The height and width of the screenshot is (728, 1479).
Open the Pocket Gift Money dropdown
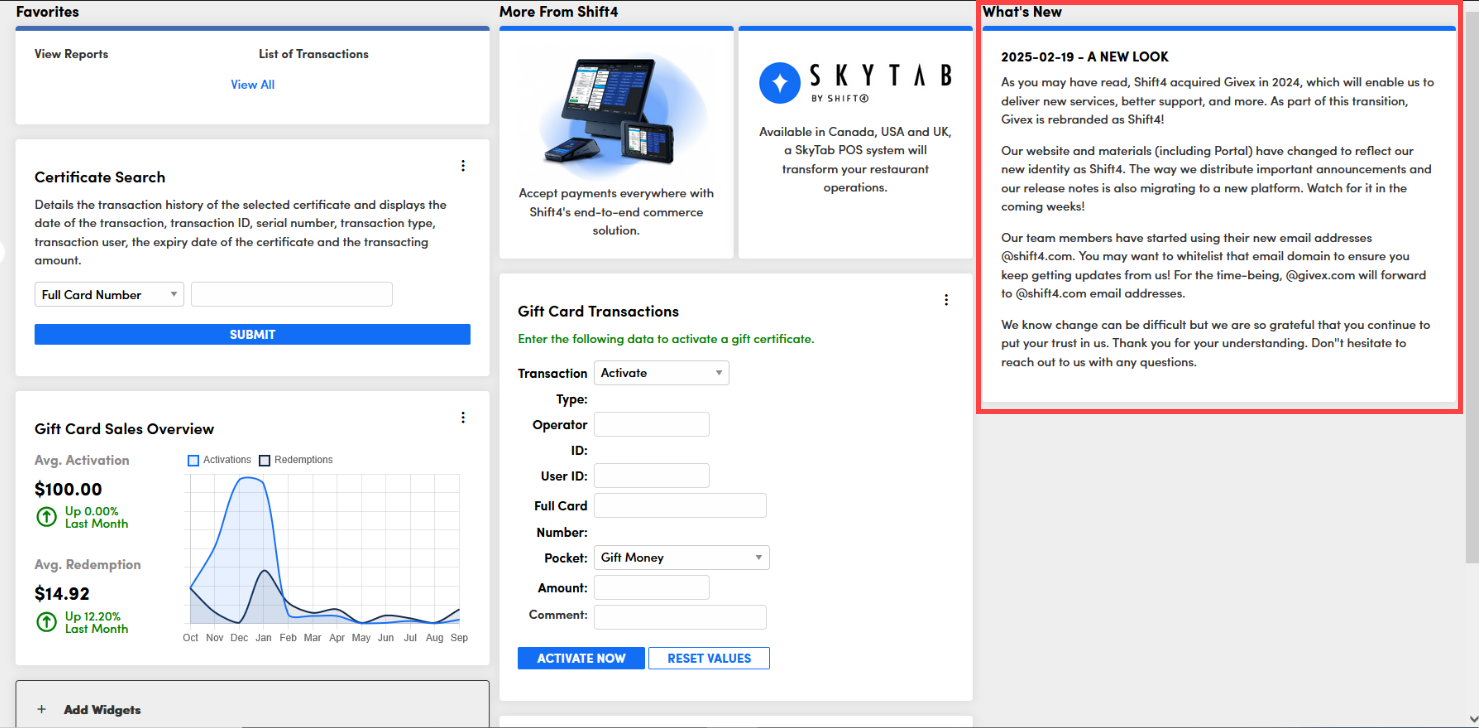click(681, 558)
